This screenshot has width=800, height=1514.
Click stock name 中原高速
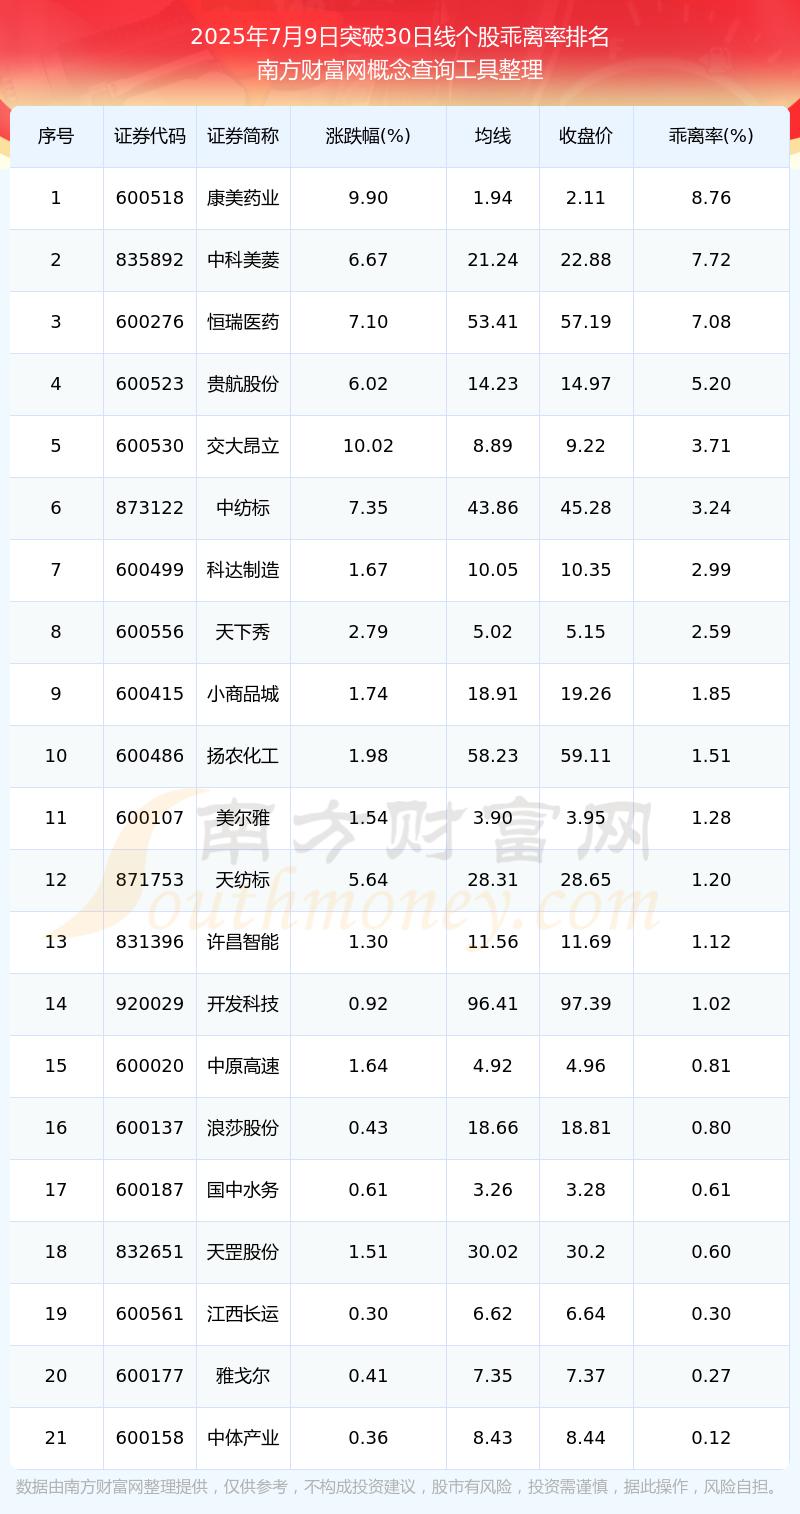pos(243,1066)
